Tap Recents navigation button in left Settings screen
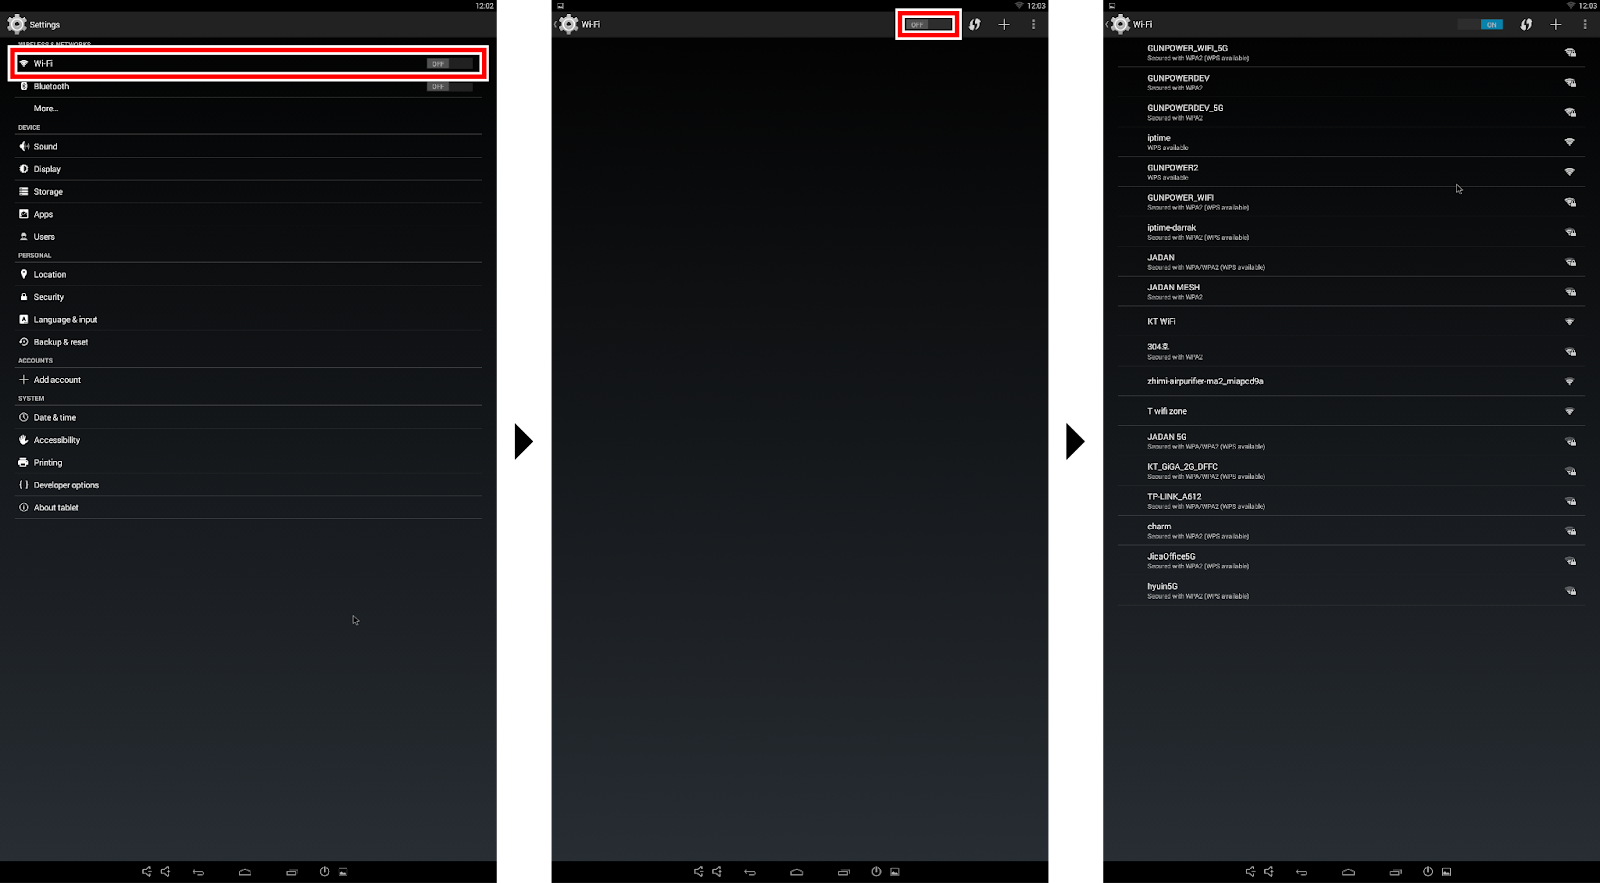This screenshot has height=883, width=1600. point(292,872)
